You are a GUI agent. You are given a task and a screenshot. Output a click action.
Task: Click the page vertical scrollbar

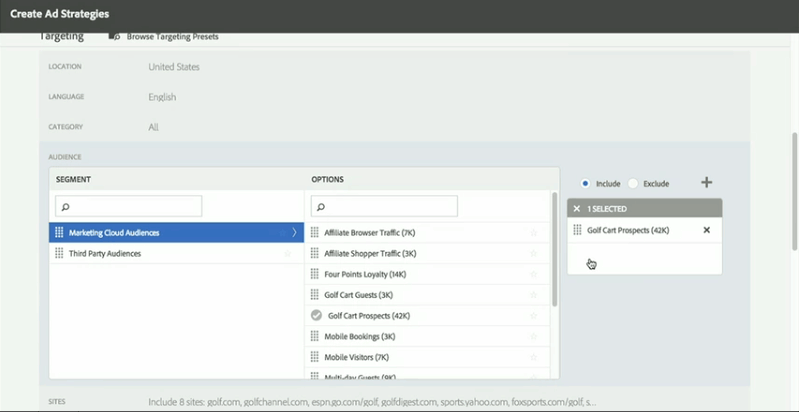(795, 191)
